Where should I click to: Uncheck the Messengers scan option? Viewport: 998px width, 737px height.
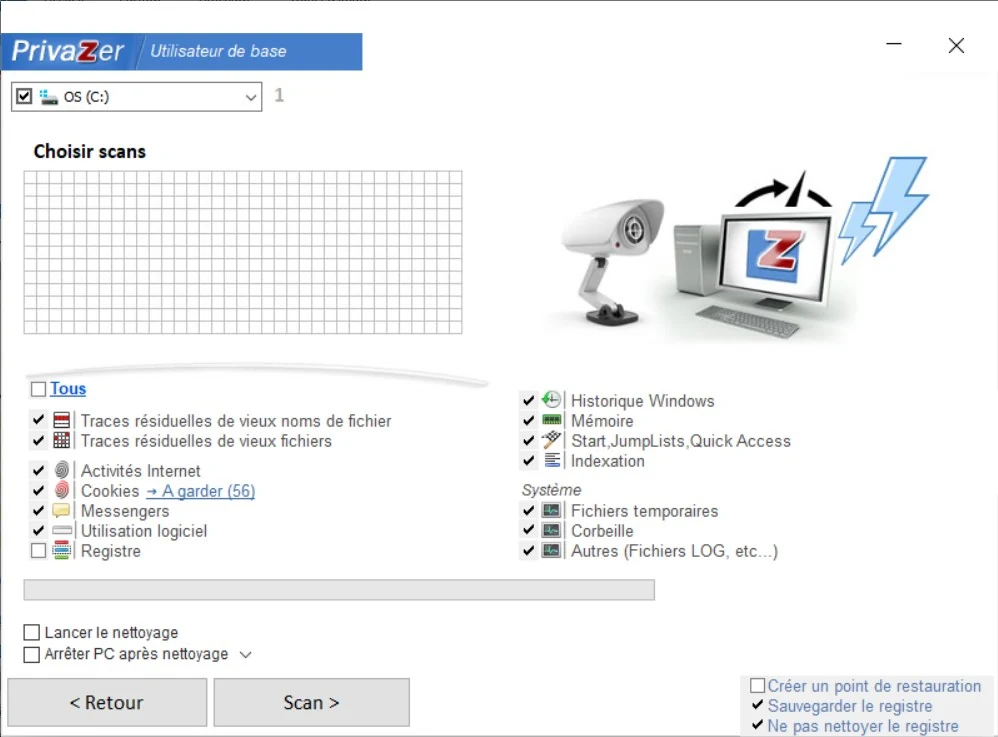[38, 510]
